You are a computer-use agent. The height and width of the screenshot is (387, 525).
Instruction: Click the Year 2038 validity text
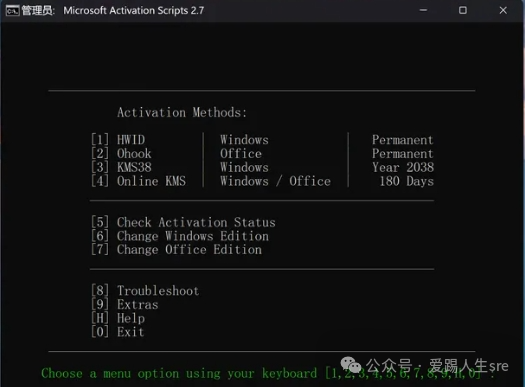pos(403,167)
